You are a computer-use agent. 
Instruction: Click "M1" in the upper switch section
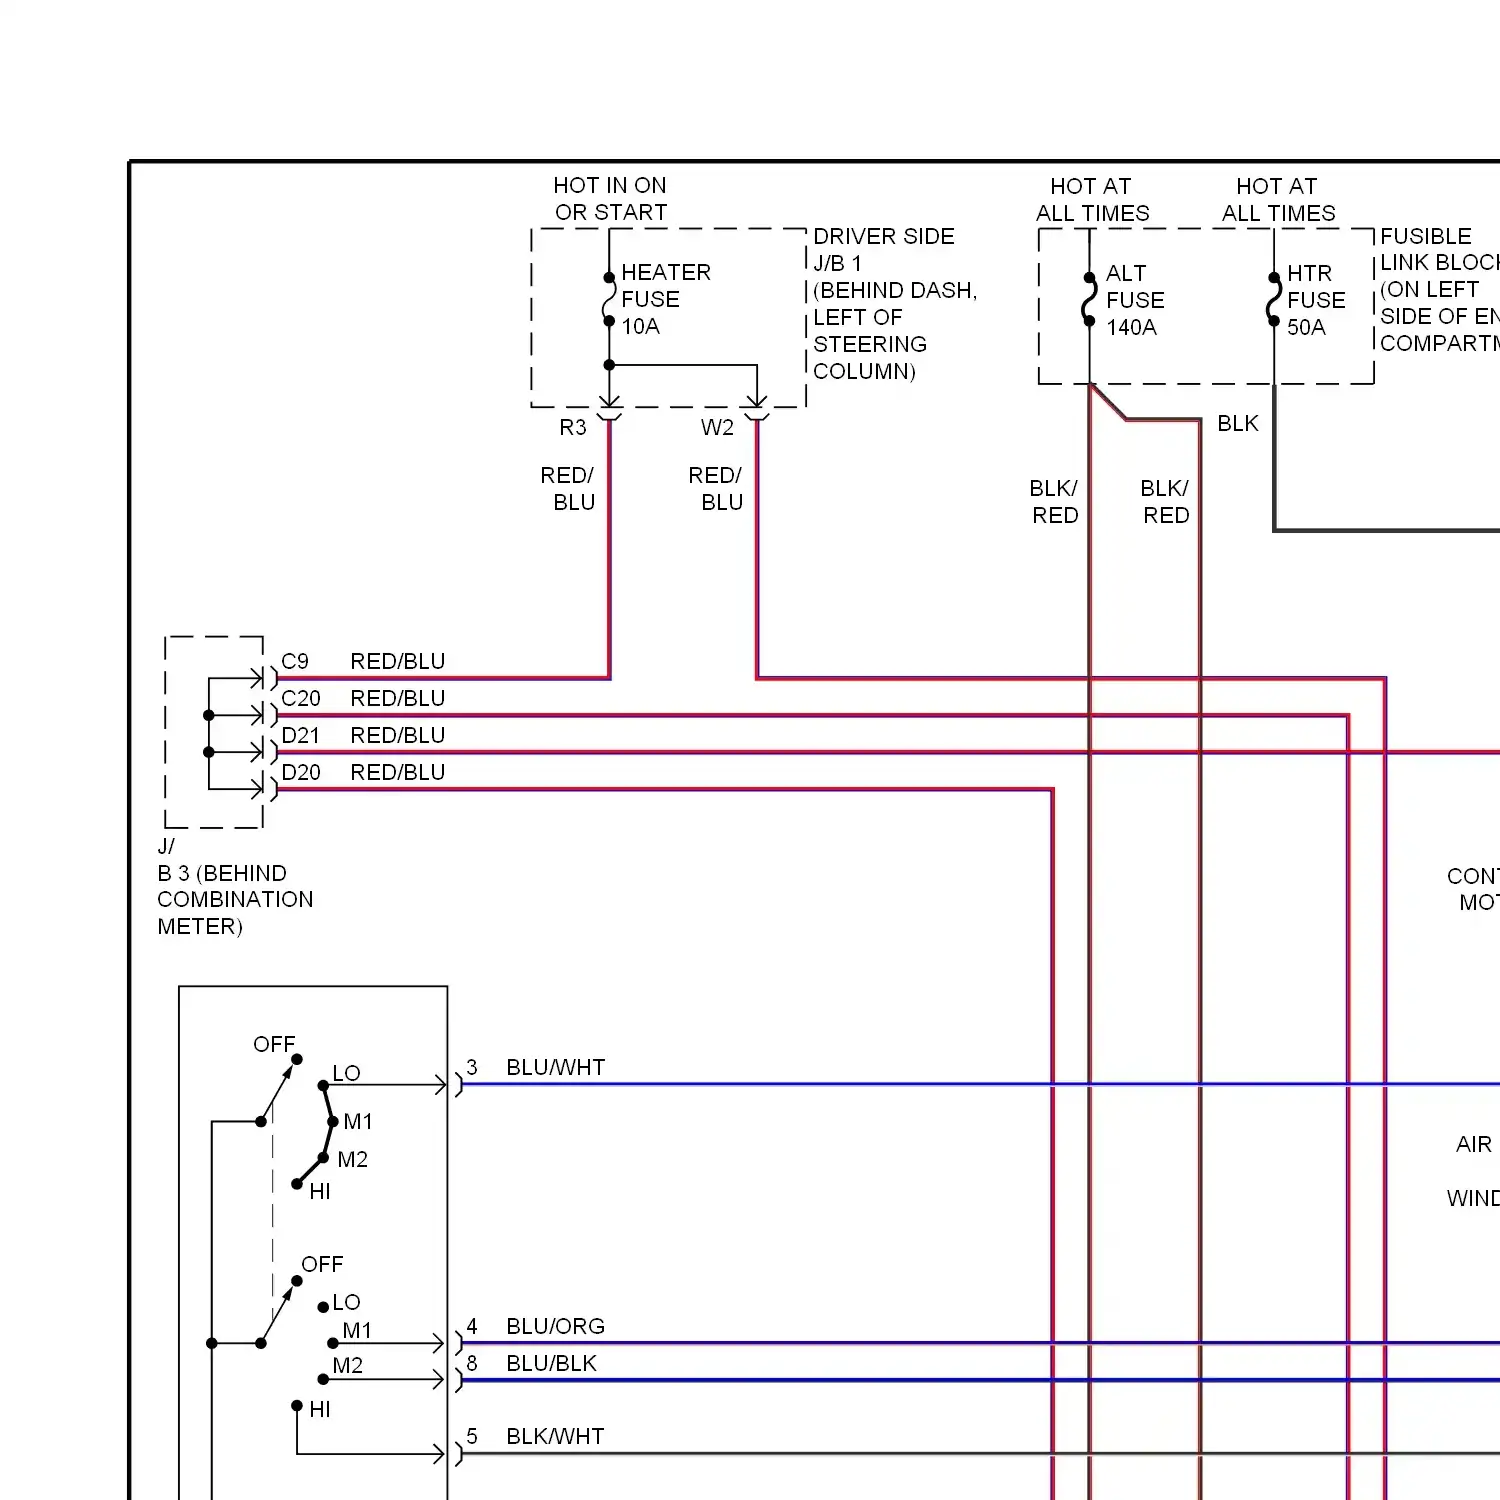358,1122
